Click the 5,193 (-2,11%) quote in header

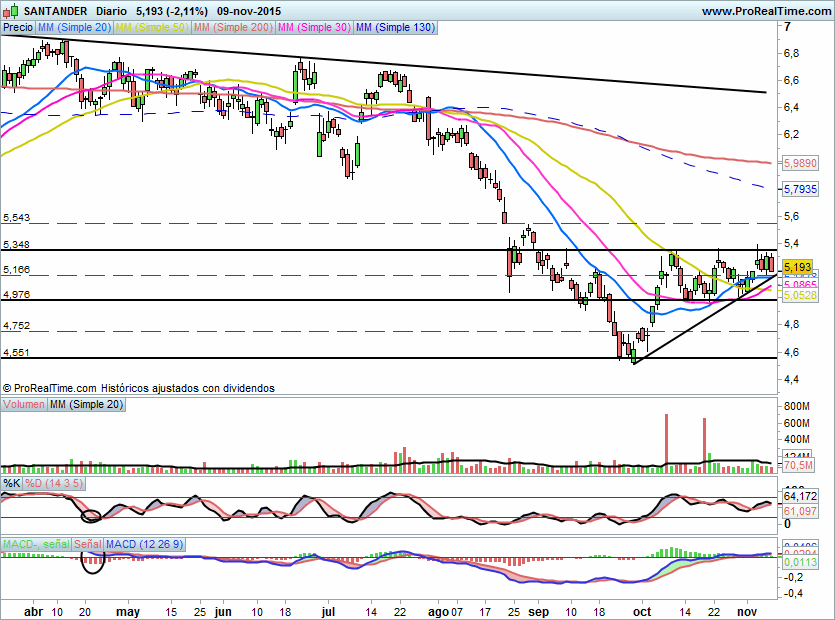tap(171, 11)
